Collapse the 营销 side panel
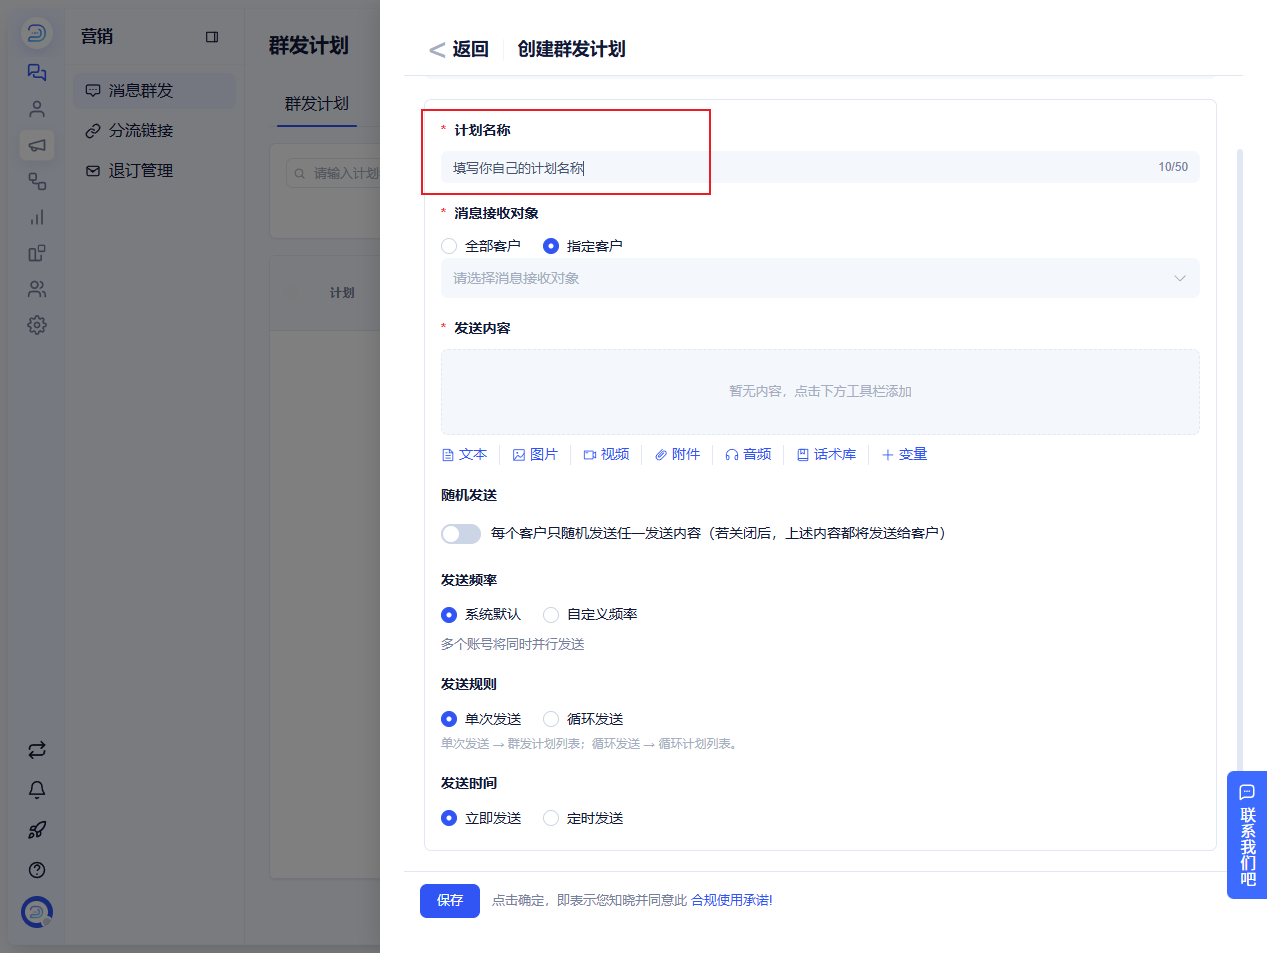The image size is (1267, 953). [212, 37]
